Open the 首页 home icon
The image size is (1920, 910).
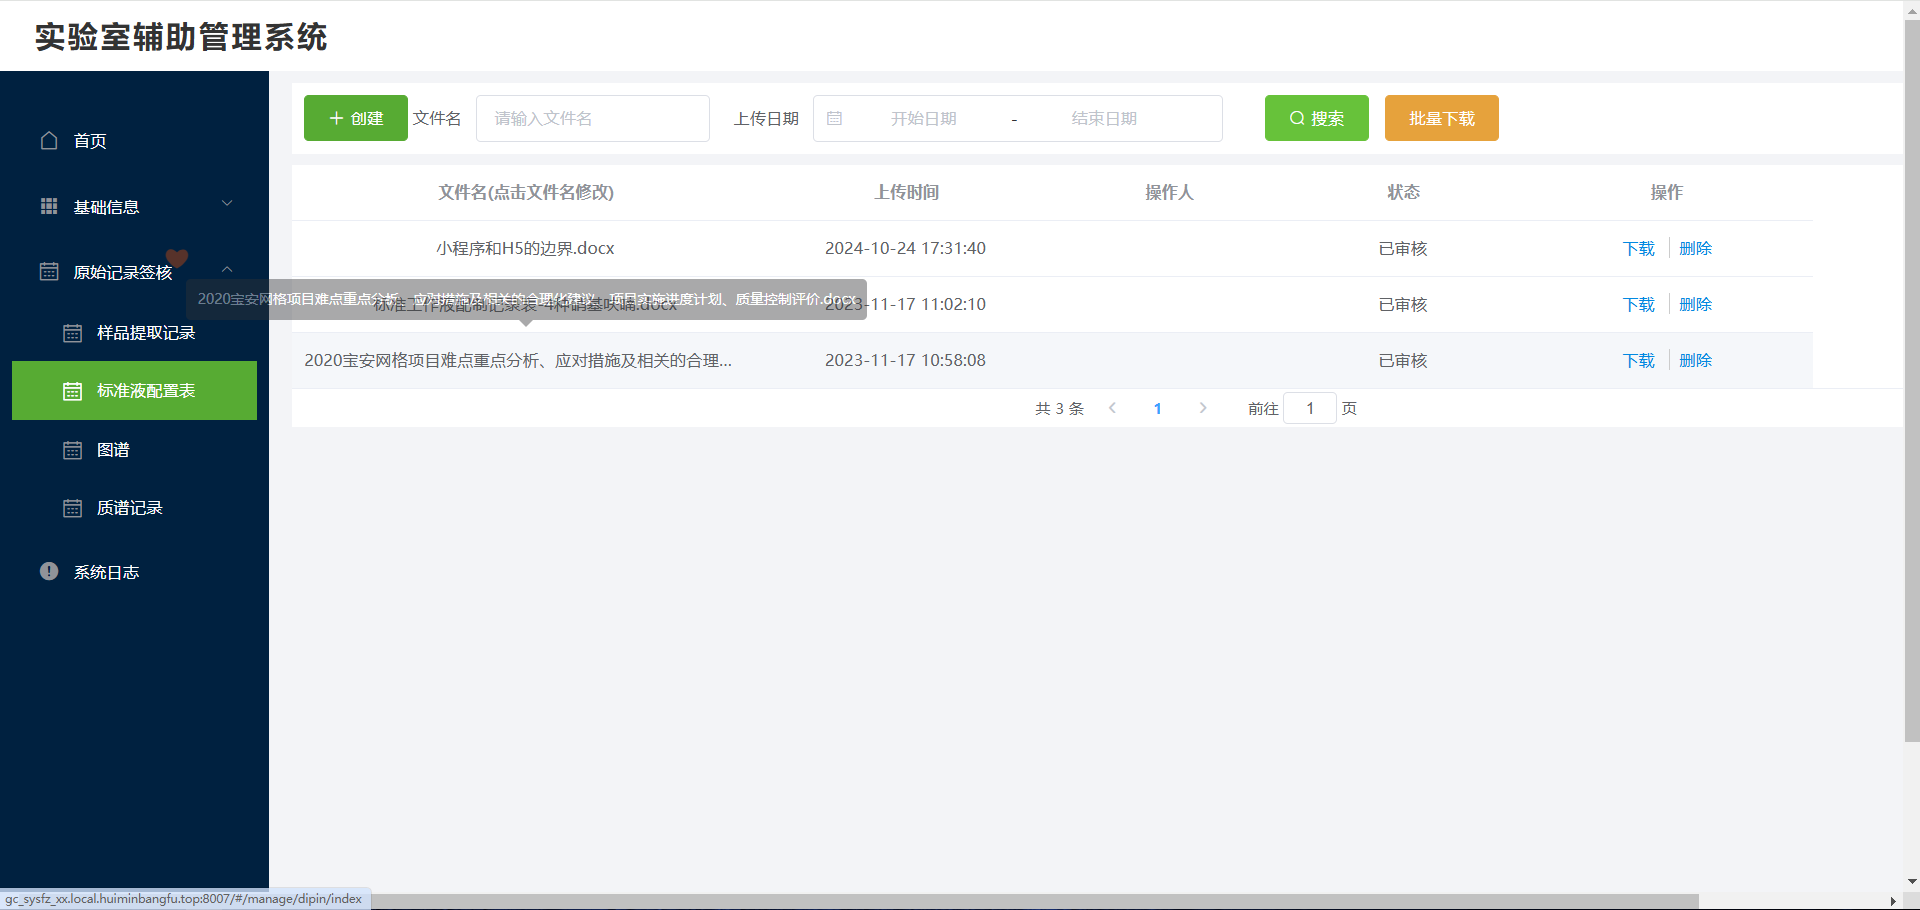tap(49, 140)
